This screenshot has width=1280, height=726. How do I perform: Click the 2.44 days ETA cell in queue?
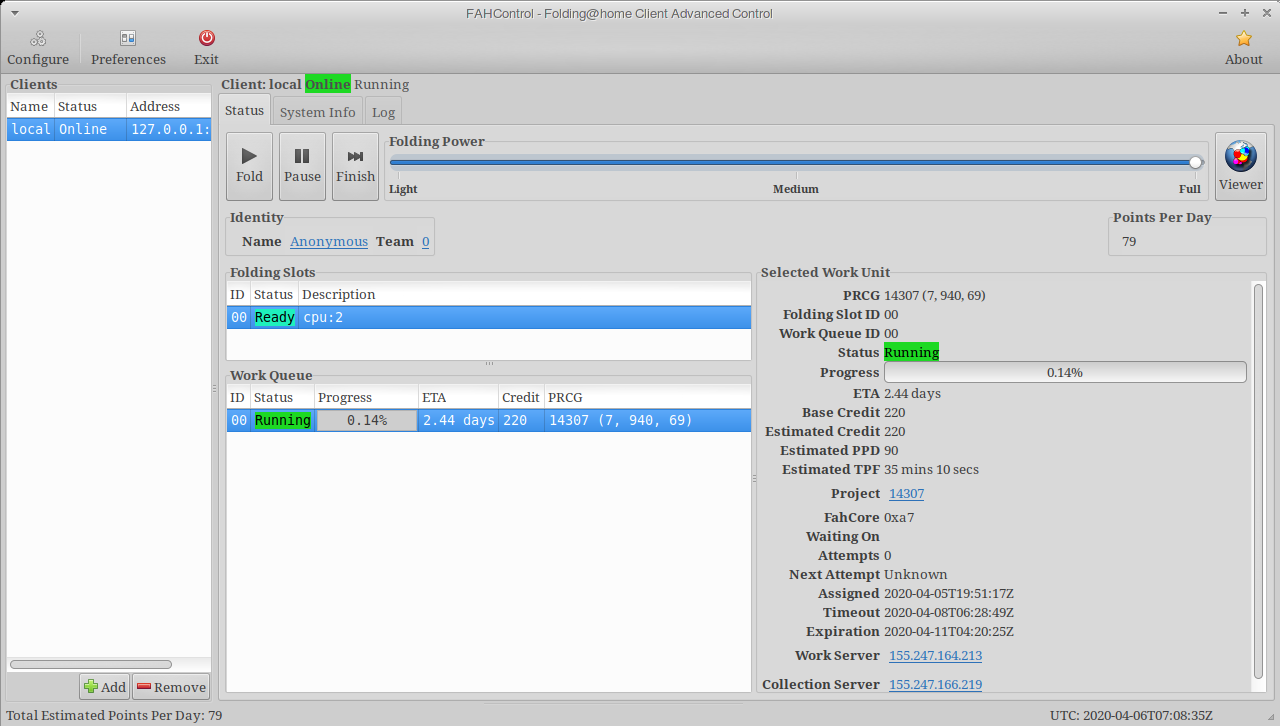pyautogui.click(x=458, y=420)
